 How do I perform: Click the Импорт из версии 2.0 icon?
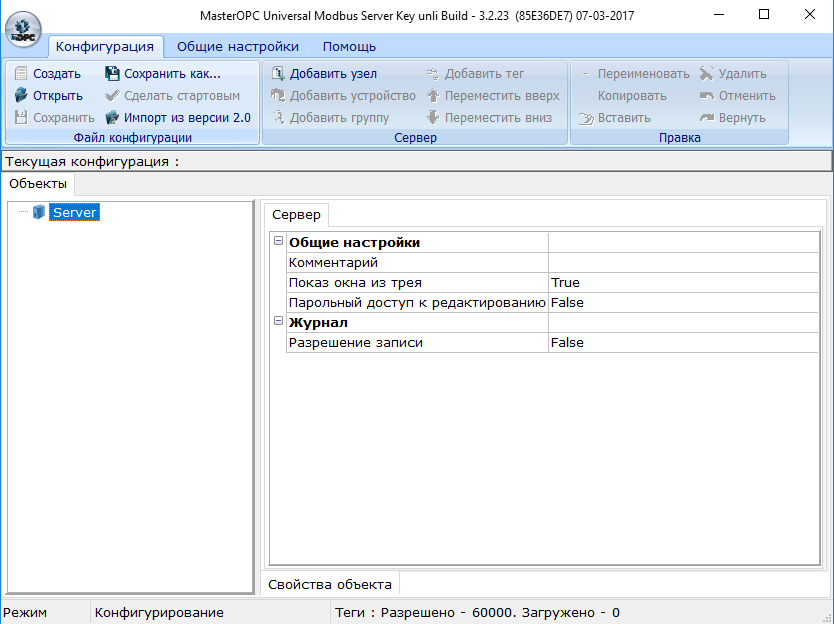point(113,118)
